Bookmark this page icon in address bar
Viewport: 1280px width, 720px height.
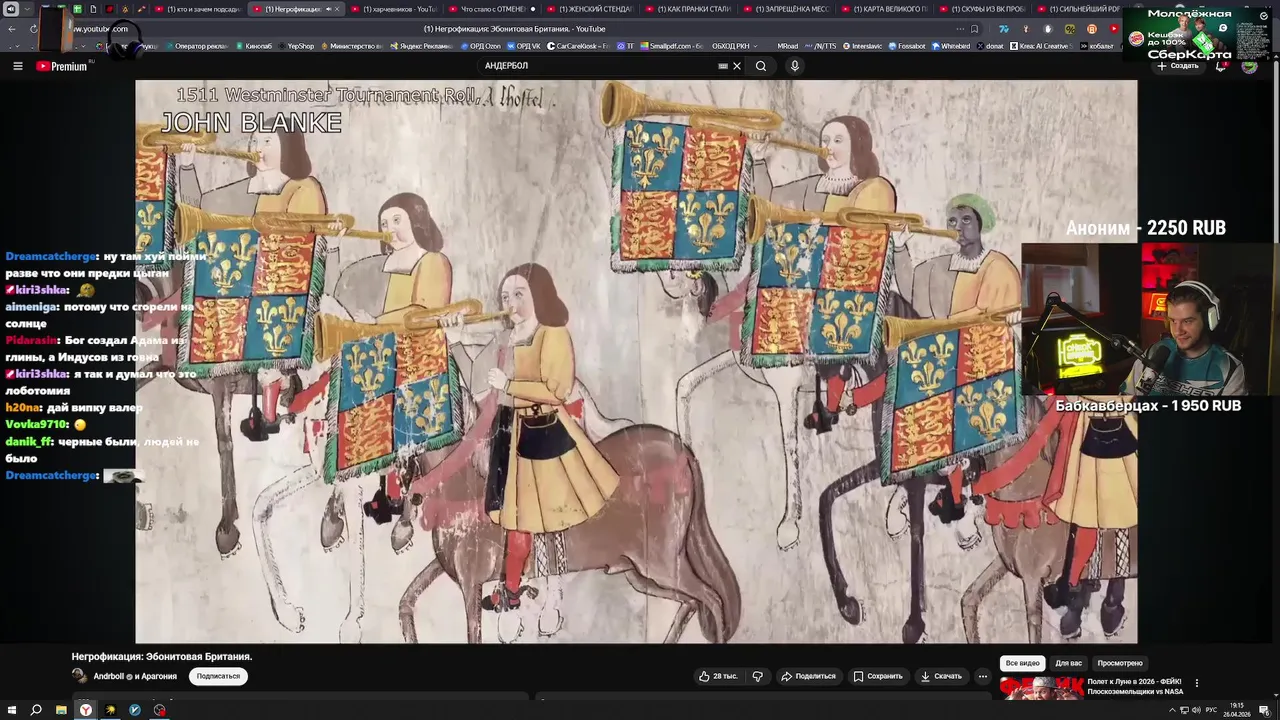(x=974, y=29)
